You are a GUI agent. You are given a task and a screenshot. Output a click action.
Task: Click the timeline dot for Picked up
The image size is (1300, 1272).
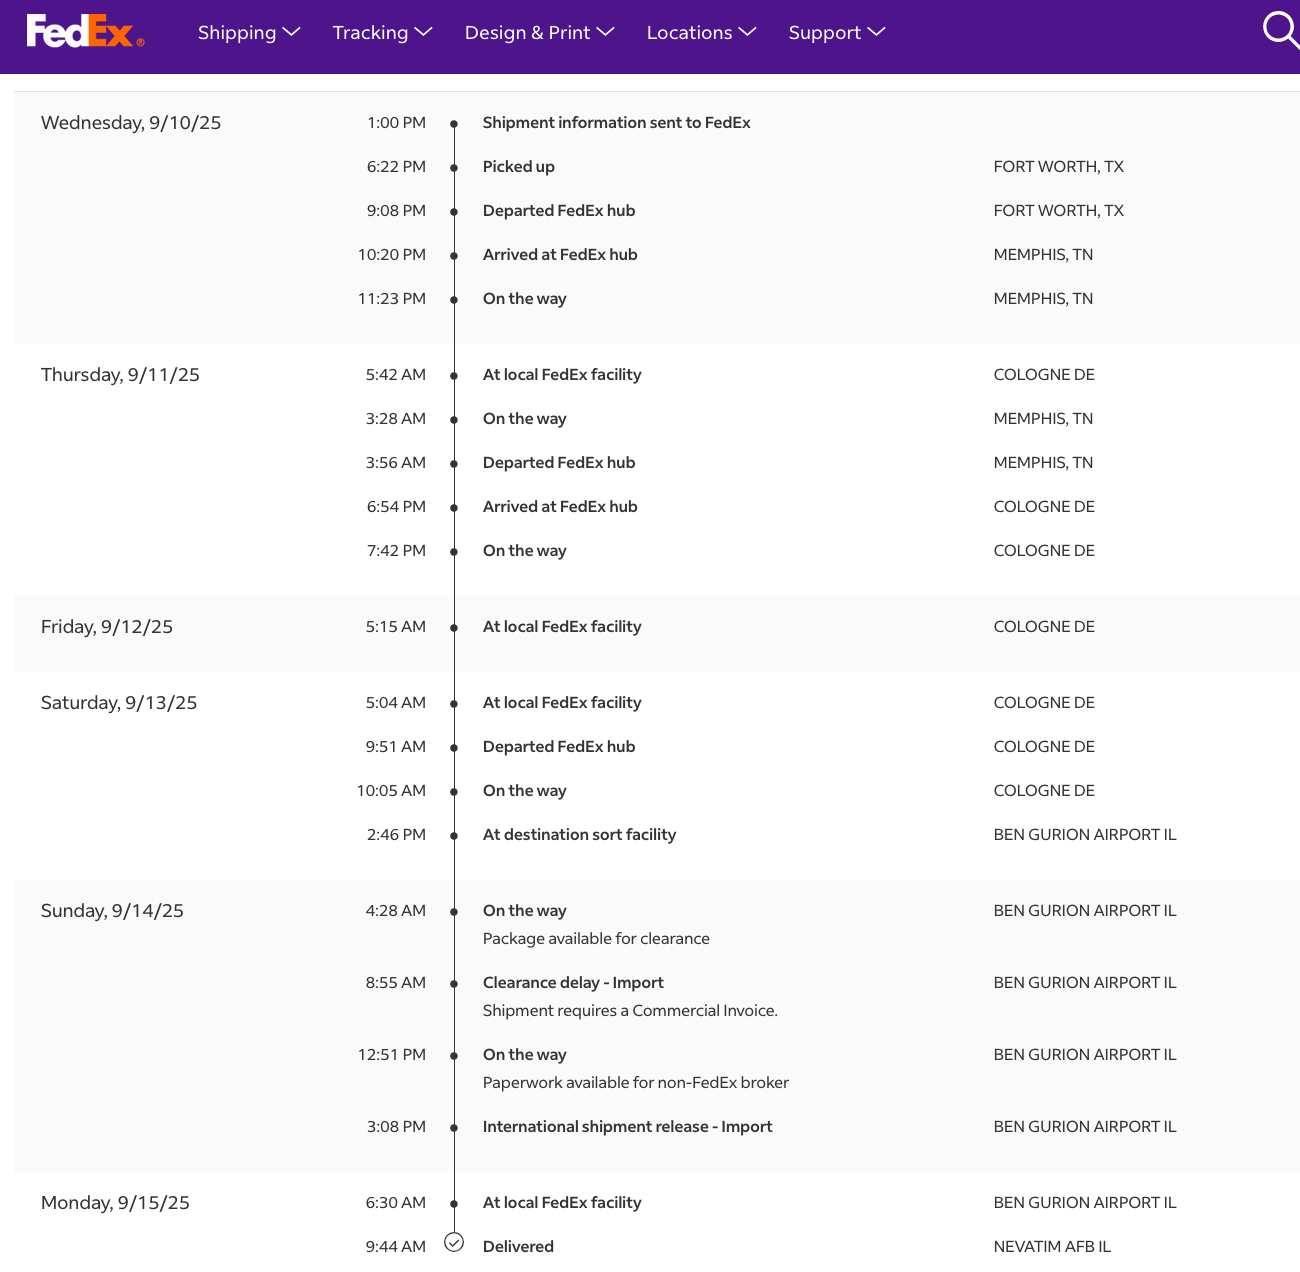point(454,168)
